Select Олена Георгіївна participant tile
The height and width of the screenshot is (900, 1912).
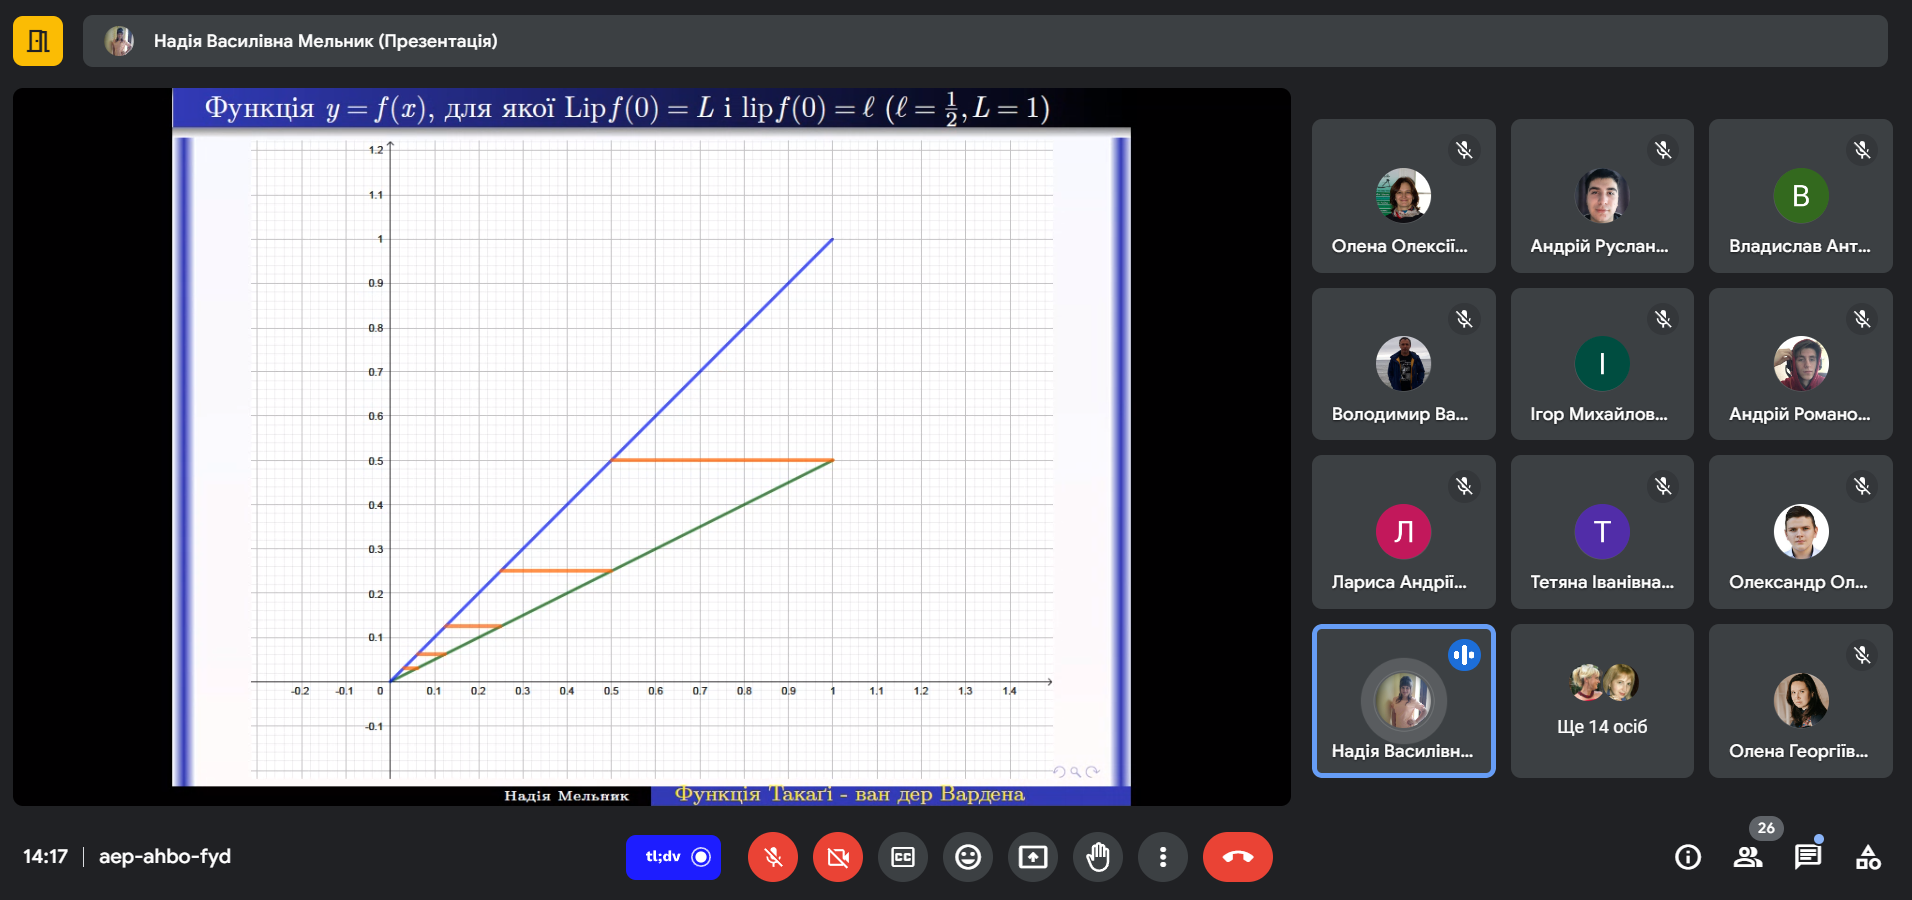coord(1800,701)
